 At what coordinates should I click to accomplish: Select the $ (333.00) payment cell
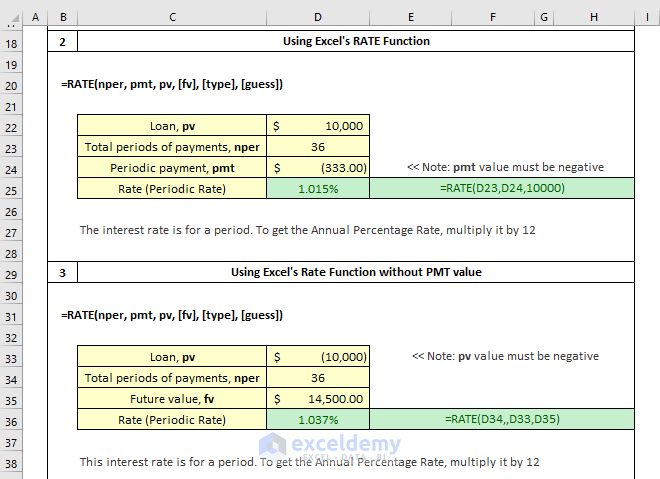(318, 168)
